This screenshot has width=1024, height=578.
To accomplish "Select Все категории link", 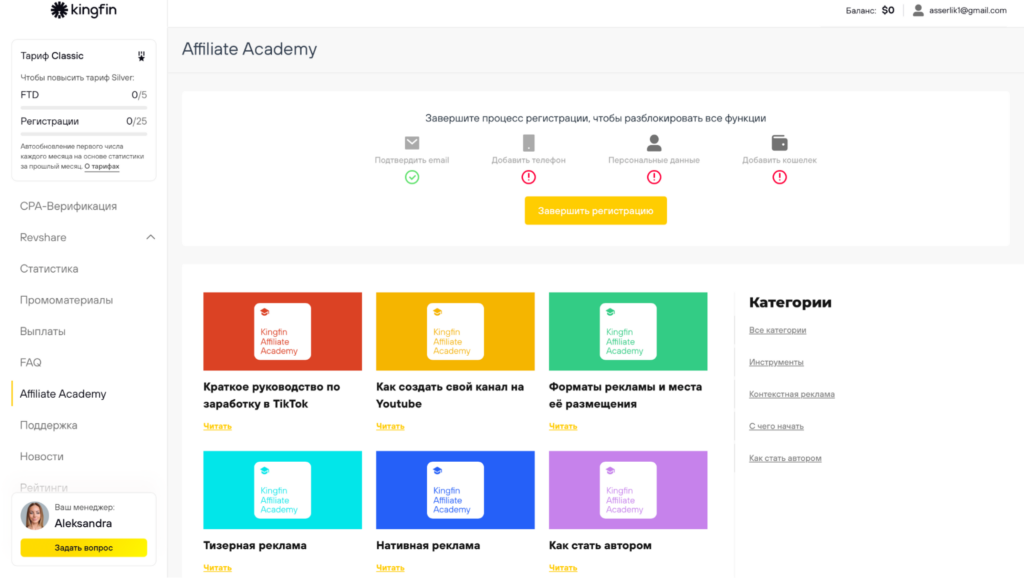I will pos(777,330).
